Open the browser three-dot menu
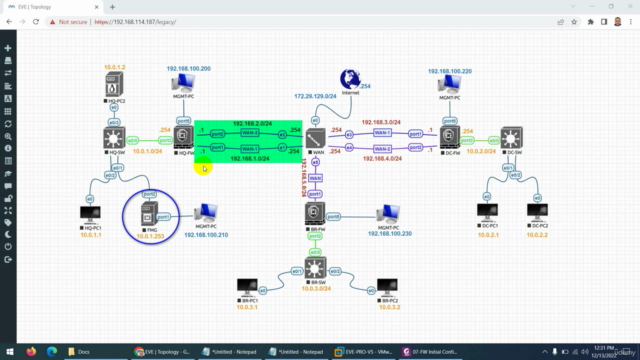This screenshot has width=640, height=360. [x=631, y=22]
